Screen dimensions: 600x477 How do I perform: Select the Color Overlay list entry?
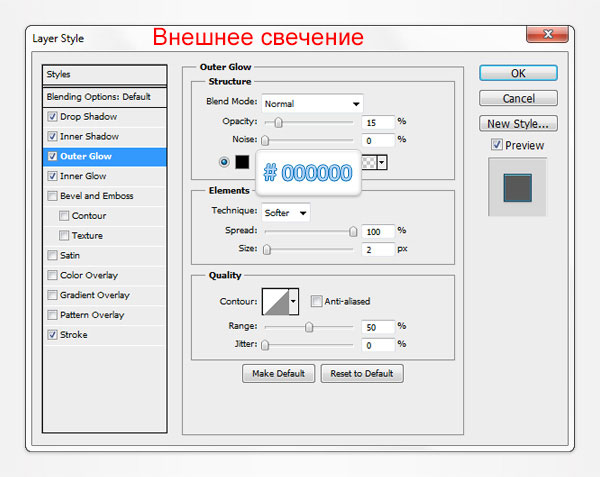[105, 275]
